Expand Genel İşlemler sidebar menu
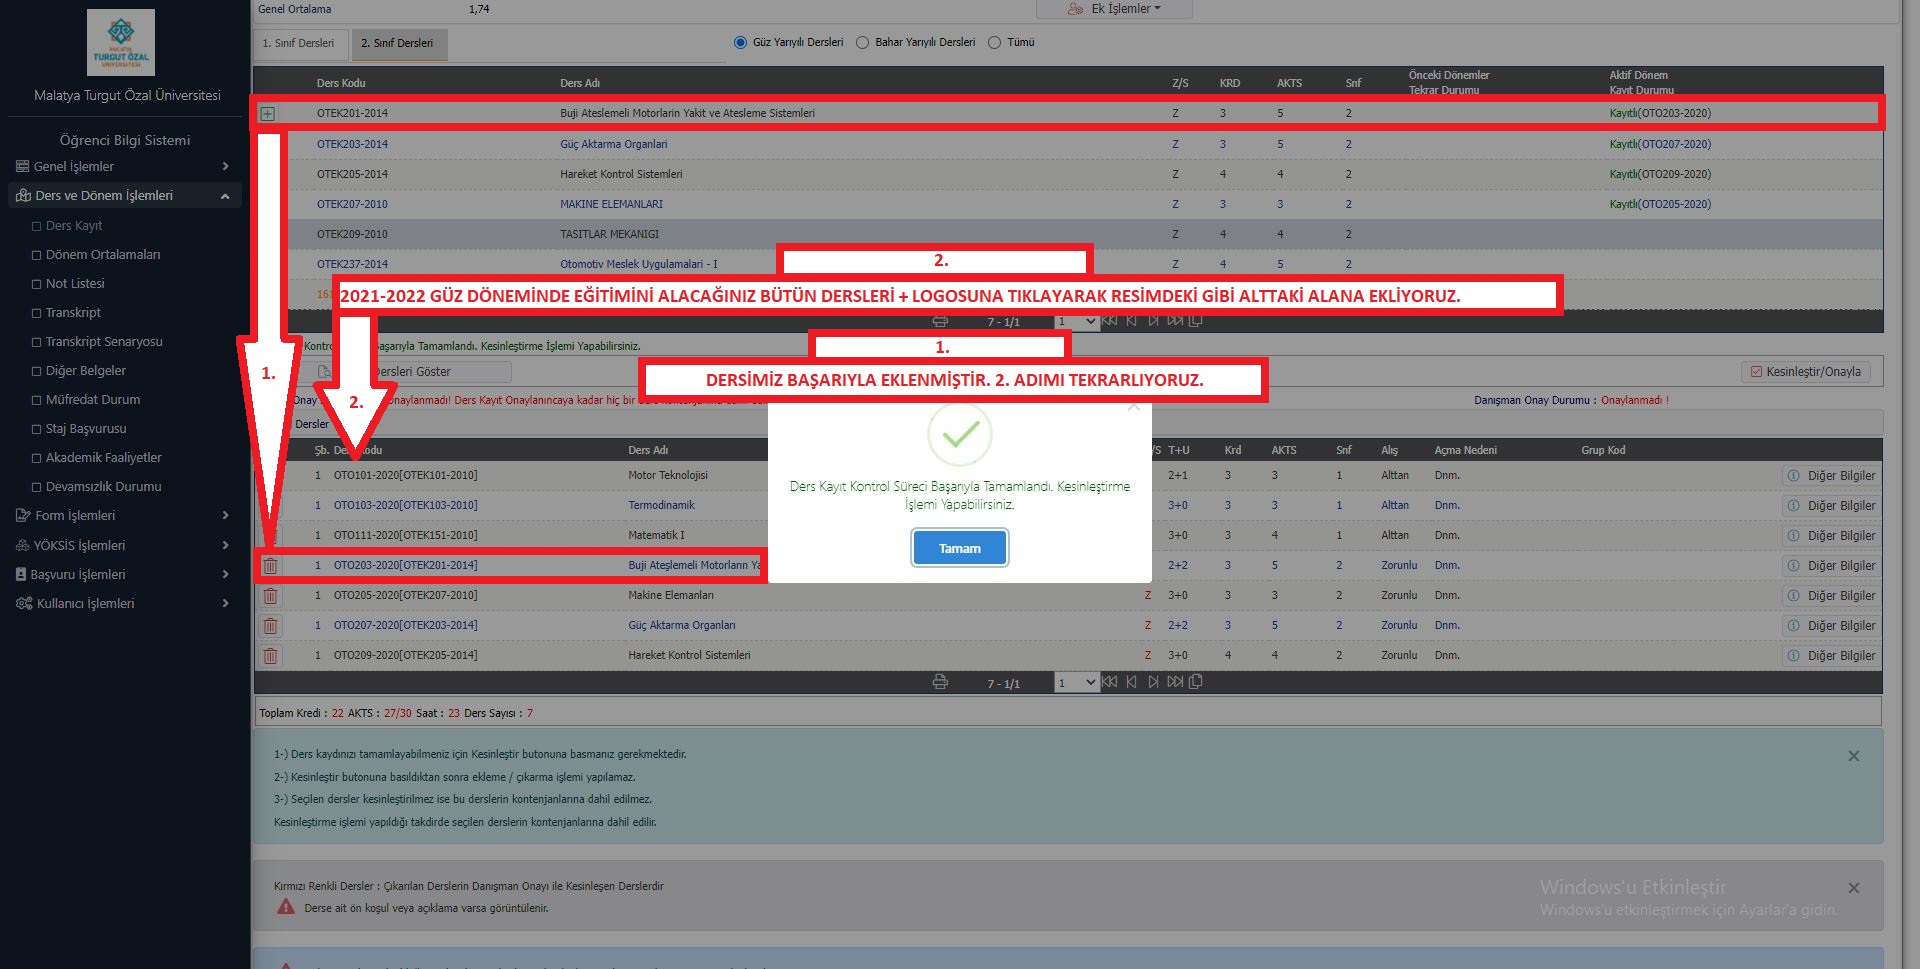The width and height of the screenshot is (1920, 969). coord(122,167)
